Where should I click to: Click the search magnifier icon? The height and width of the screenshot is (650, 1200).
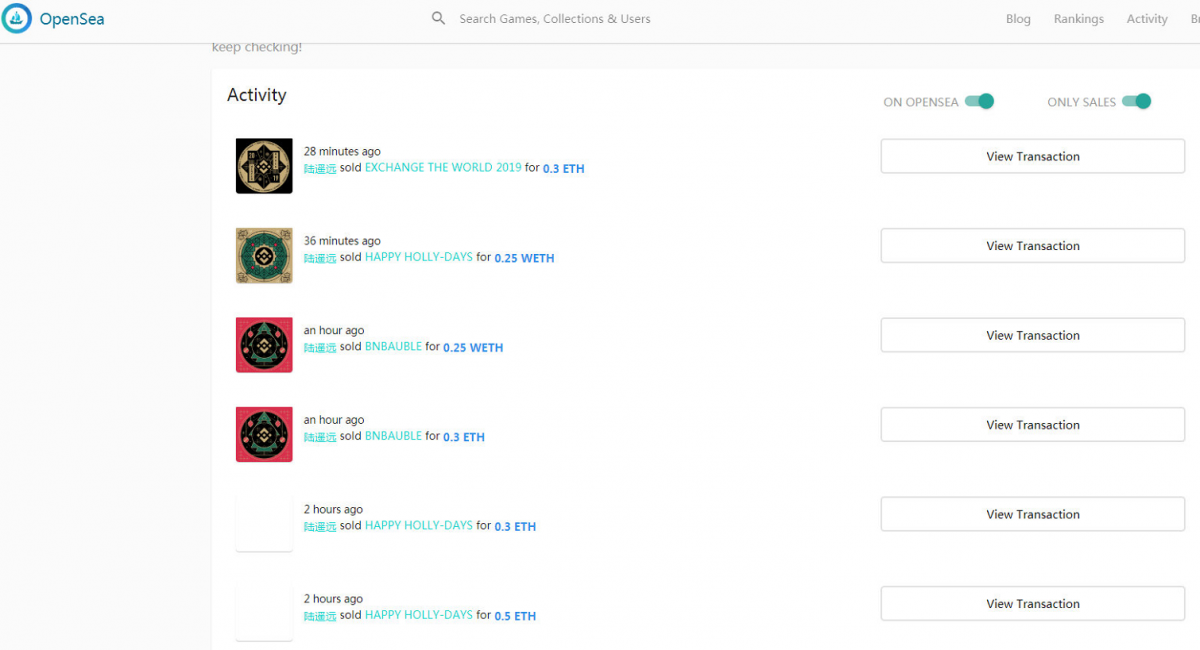[438, 18]
